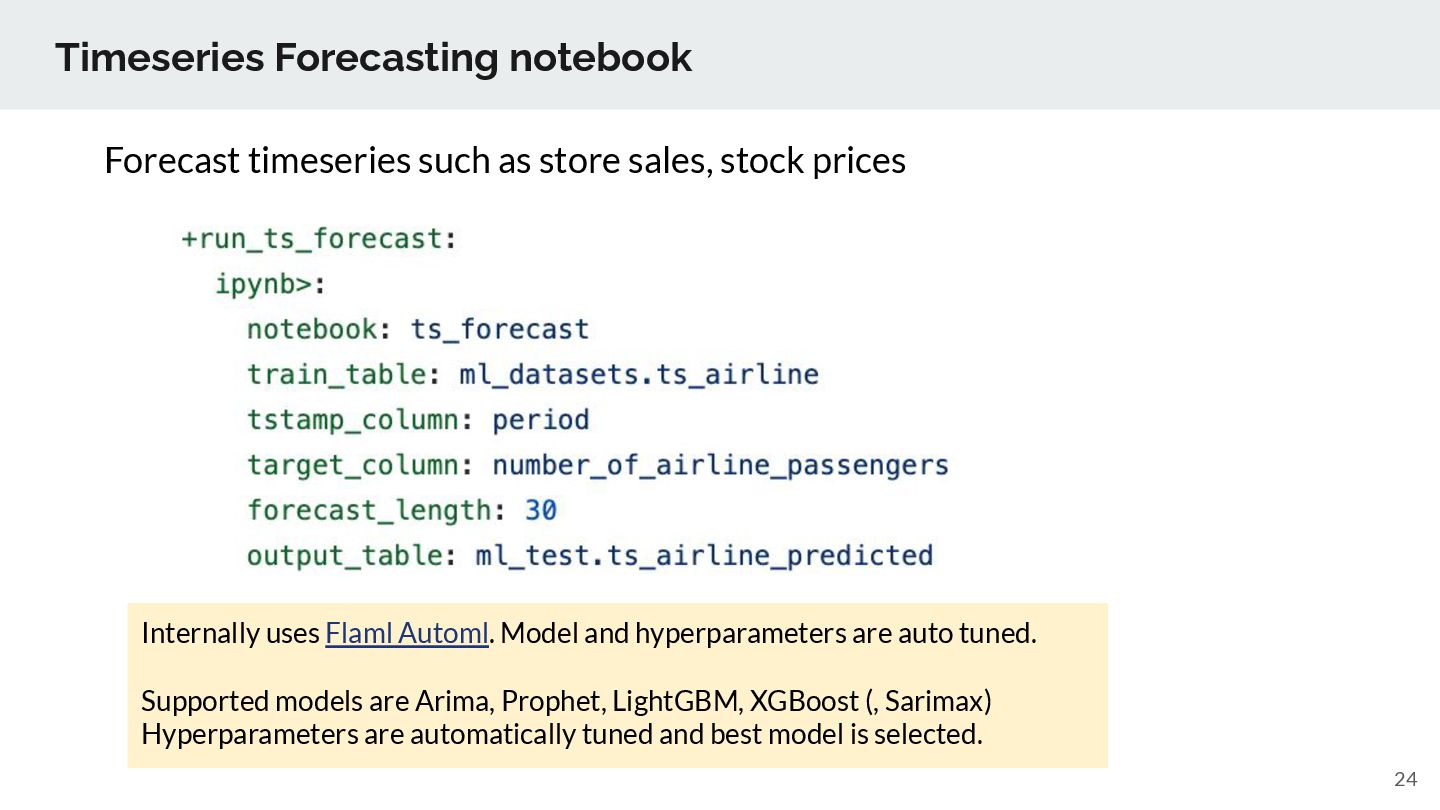1440x810 pixels.
Task: Click the subtitle about store sales forecasting
Action: [x=505, y=161]
